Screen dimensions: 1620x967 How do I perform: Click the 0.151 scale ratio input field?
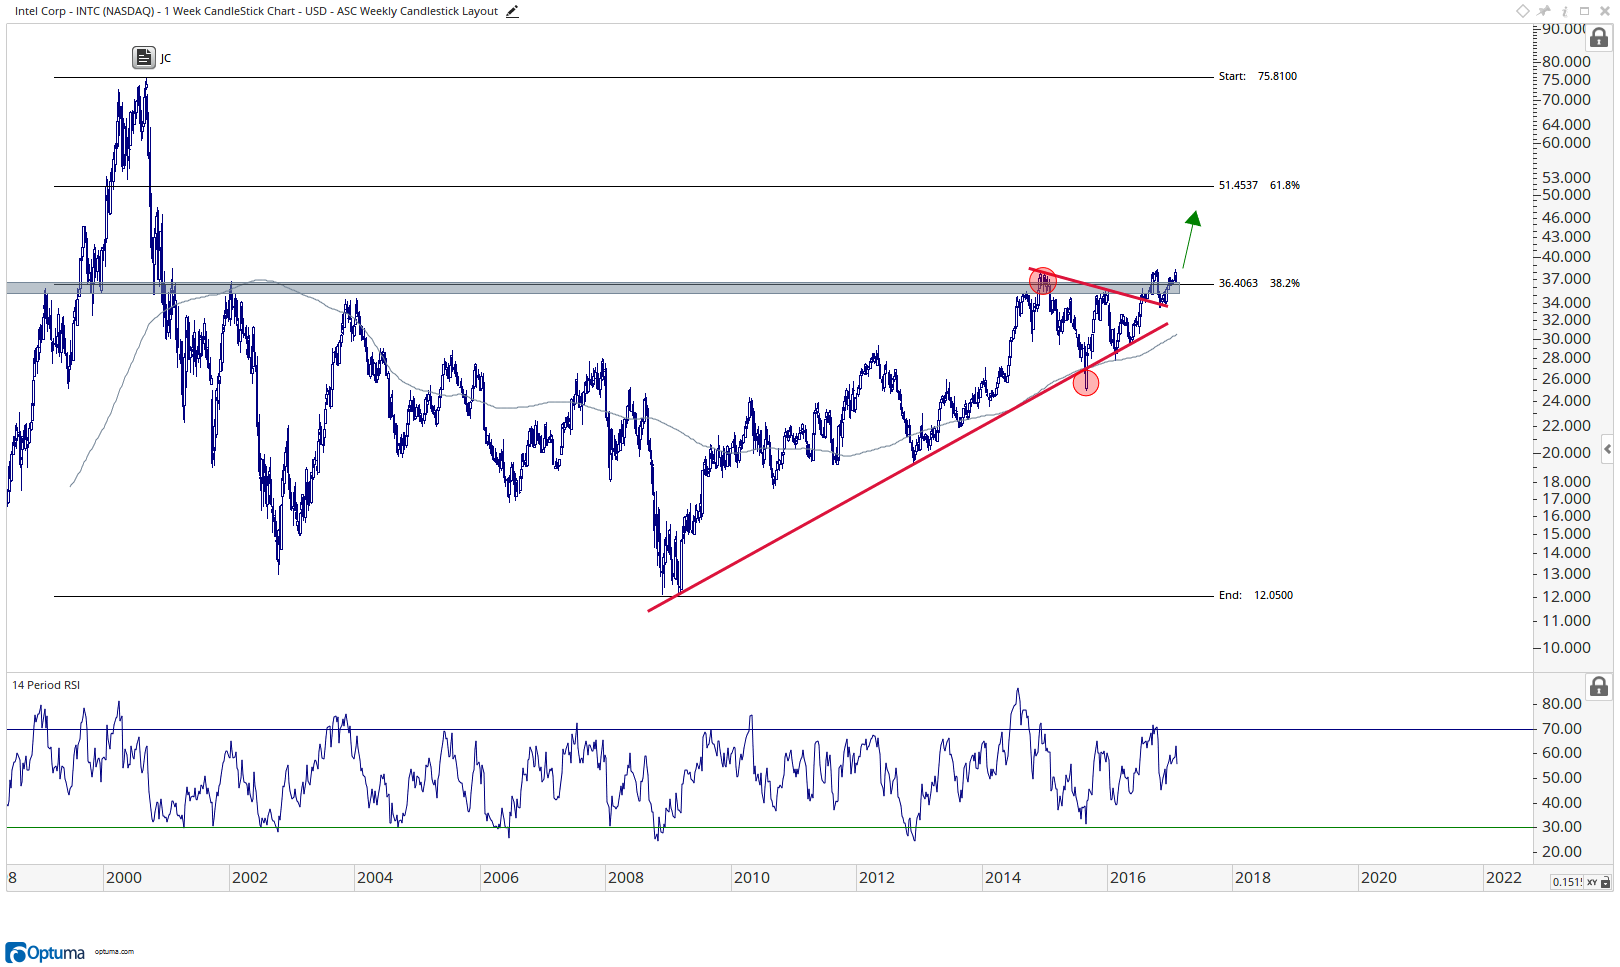coord(1567,882)
